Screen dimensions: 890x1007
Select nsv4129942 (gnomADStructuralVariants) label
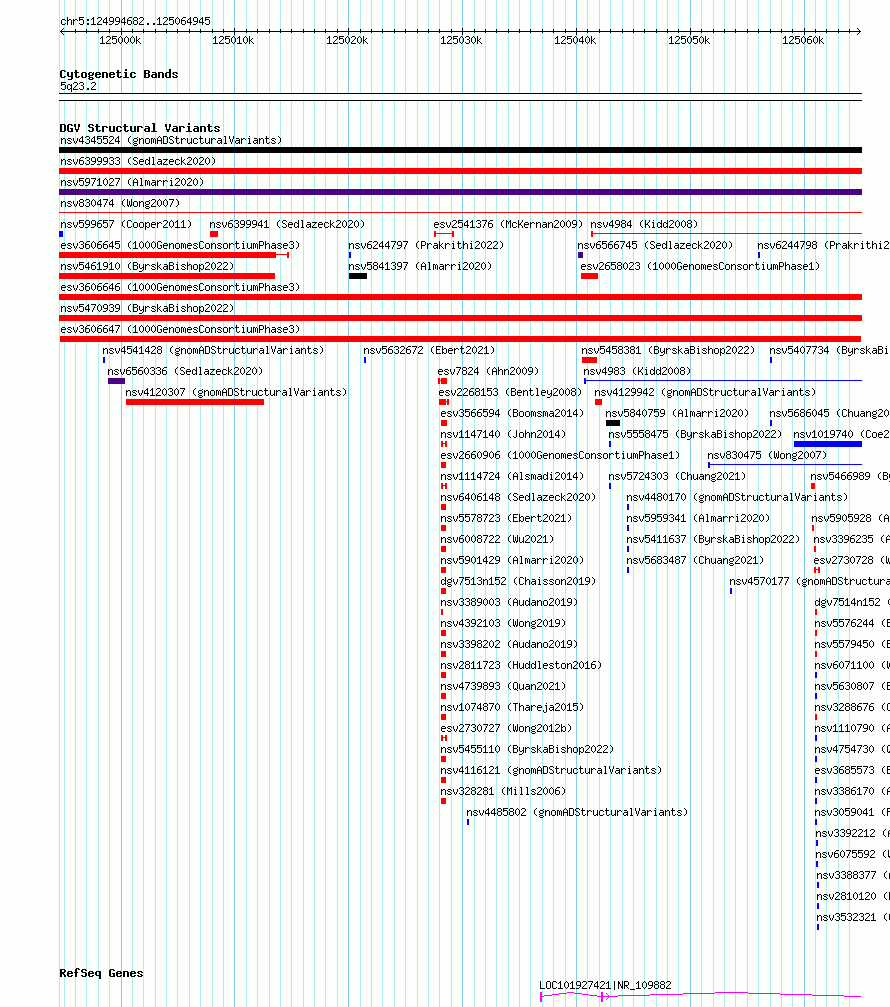[705, 392]
